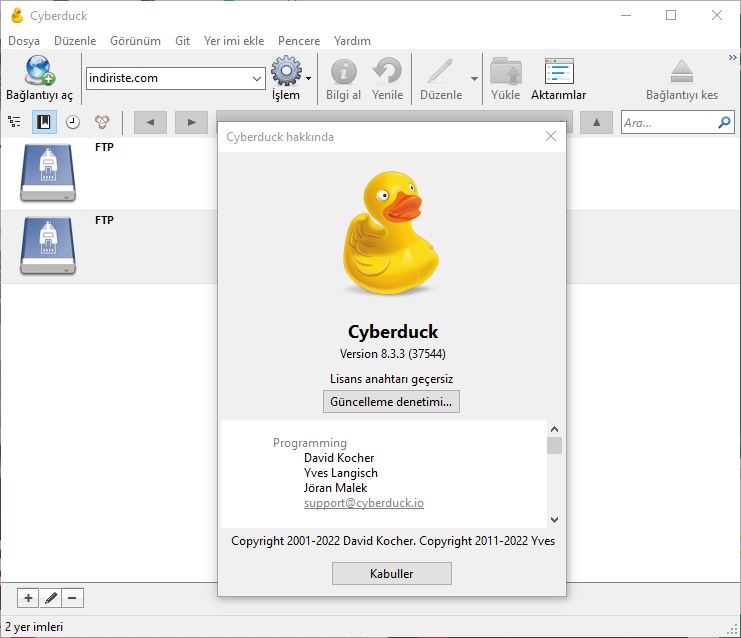Click the 2 yer imleri status text
This screenshot has height=638, width=741.
click(34, 627)
